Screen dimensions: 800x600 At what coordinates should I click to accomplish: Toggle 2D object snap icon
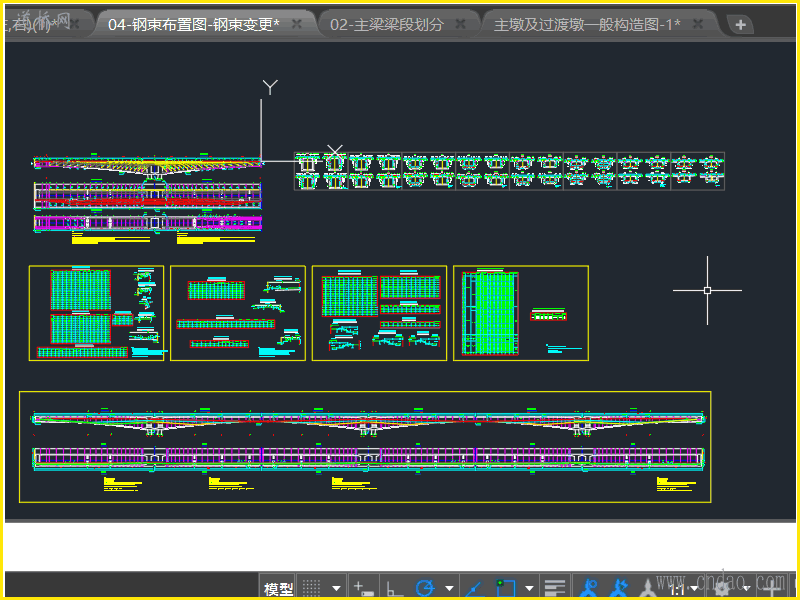click(506, 588)
